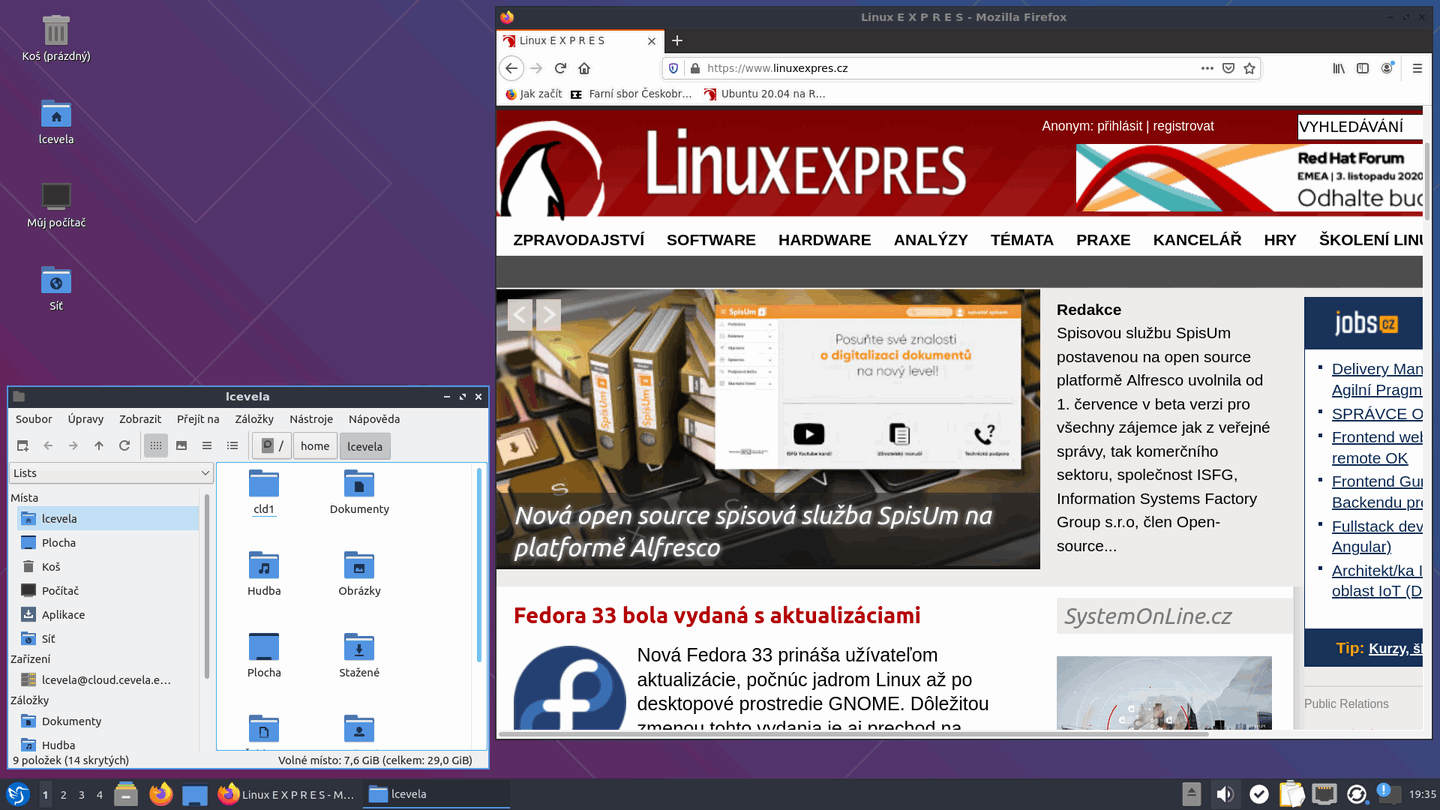Reload folder in file manager toolbar

tap(124, 446)
